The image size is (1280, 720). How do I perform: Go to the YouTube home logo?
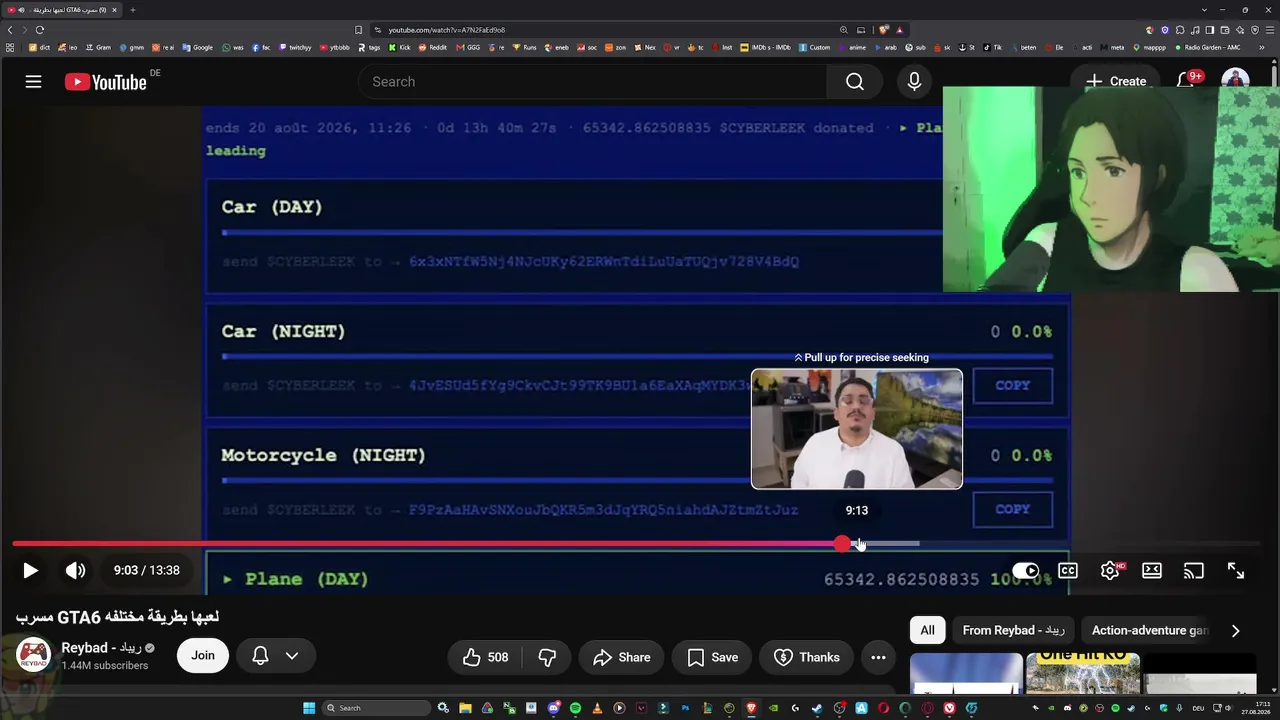coord(106,82)
